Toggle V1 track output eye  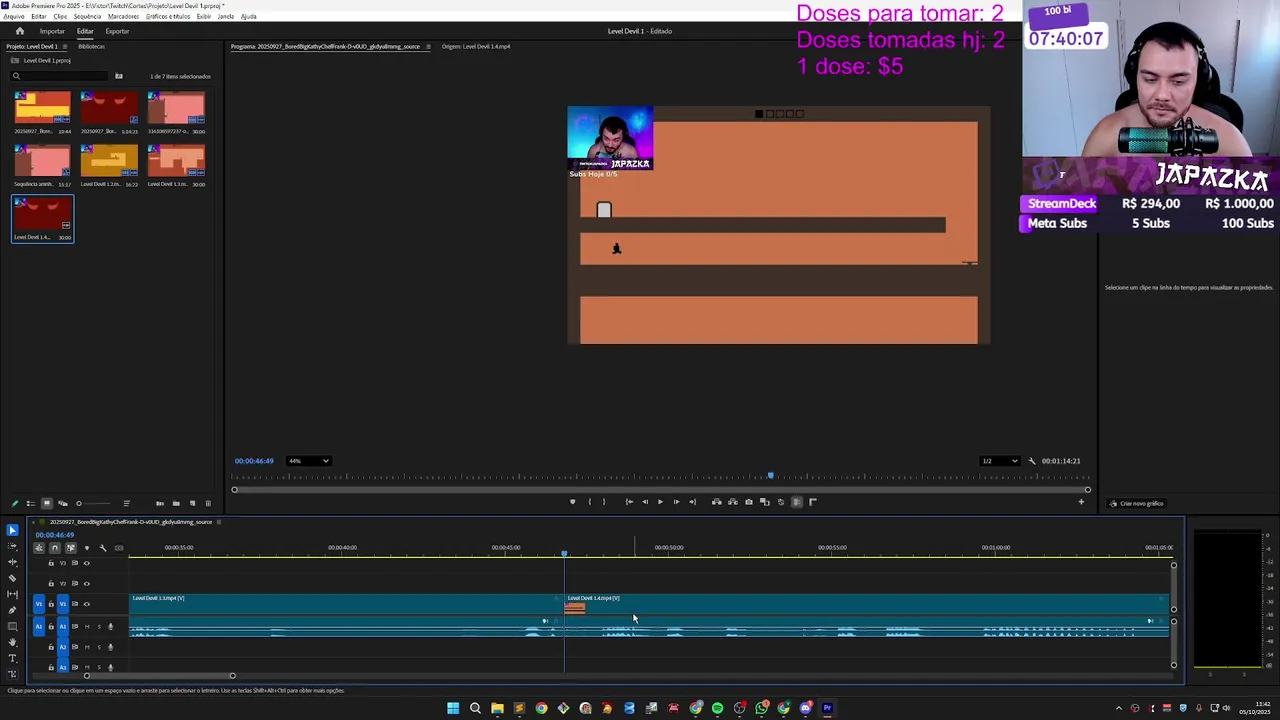coord(86,604)
